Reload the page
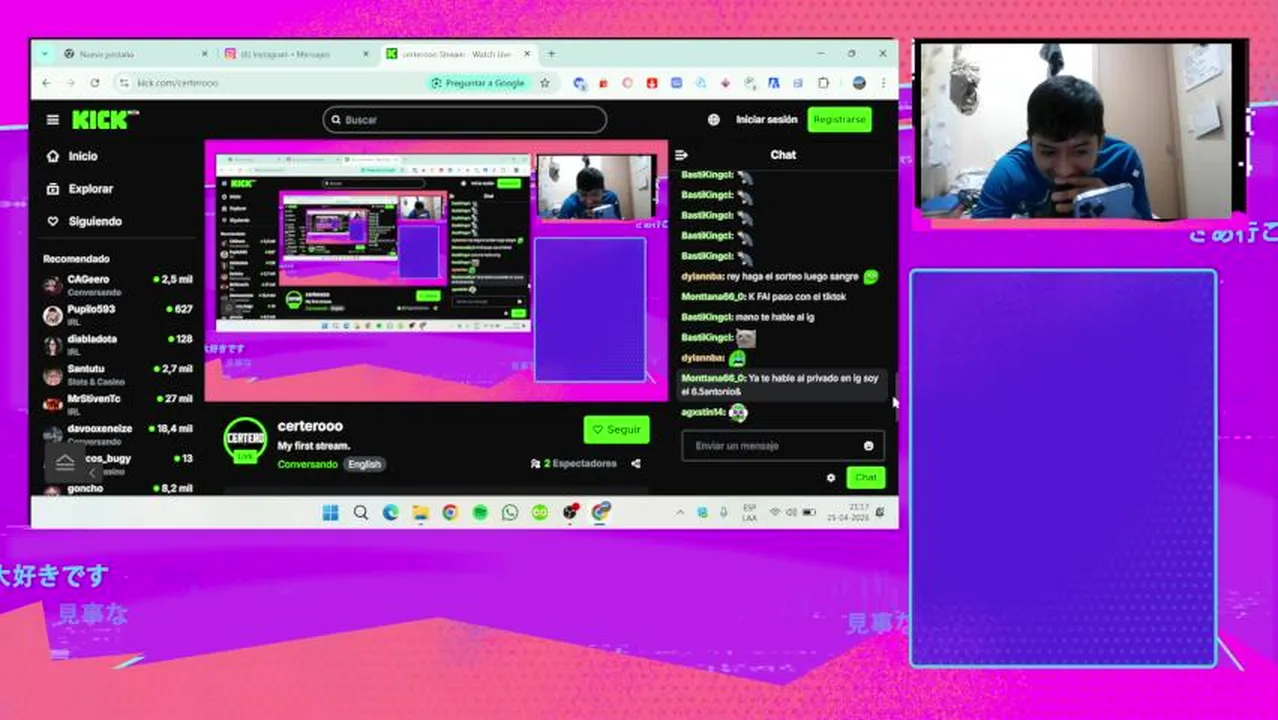Screen dimensions: 1278x720 point(95,83)
